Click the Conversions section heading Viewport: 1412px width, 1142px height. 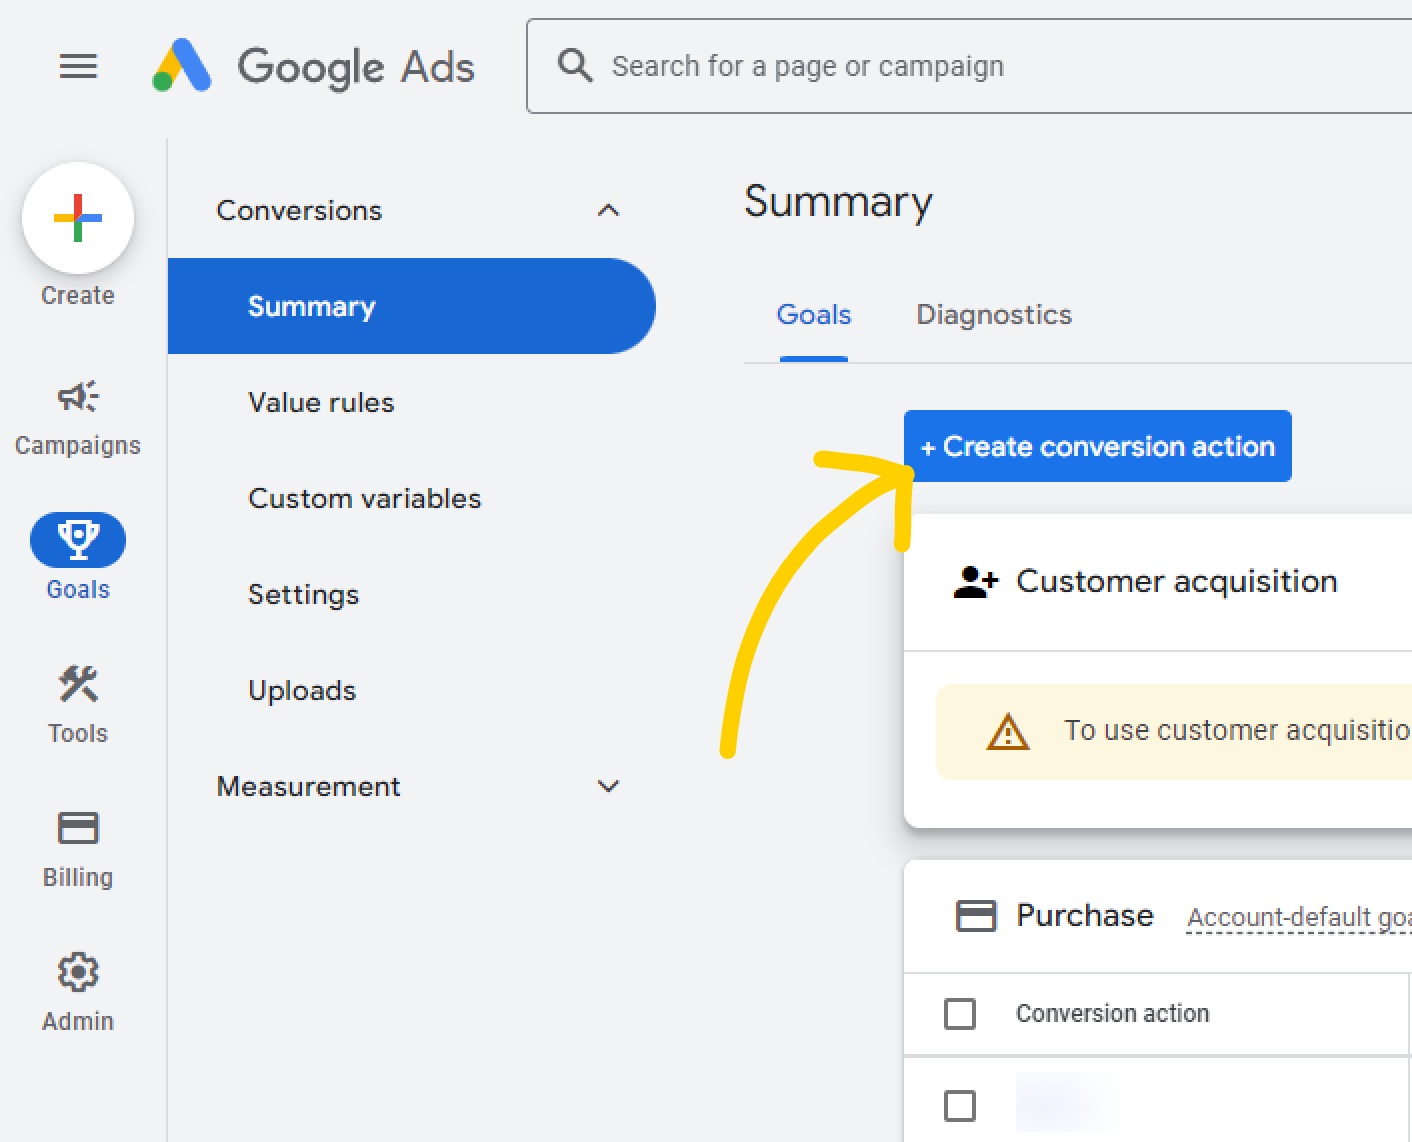pos(299,210)
